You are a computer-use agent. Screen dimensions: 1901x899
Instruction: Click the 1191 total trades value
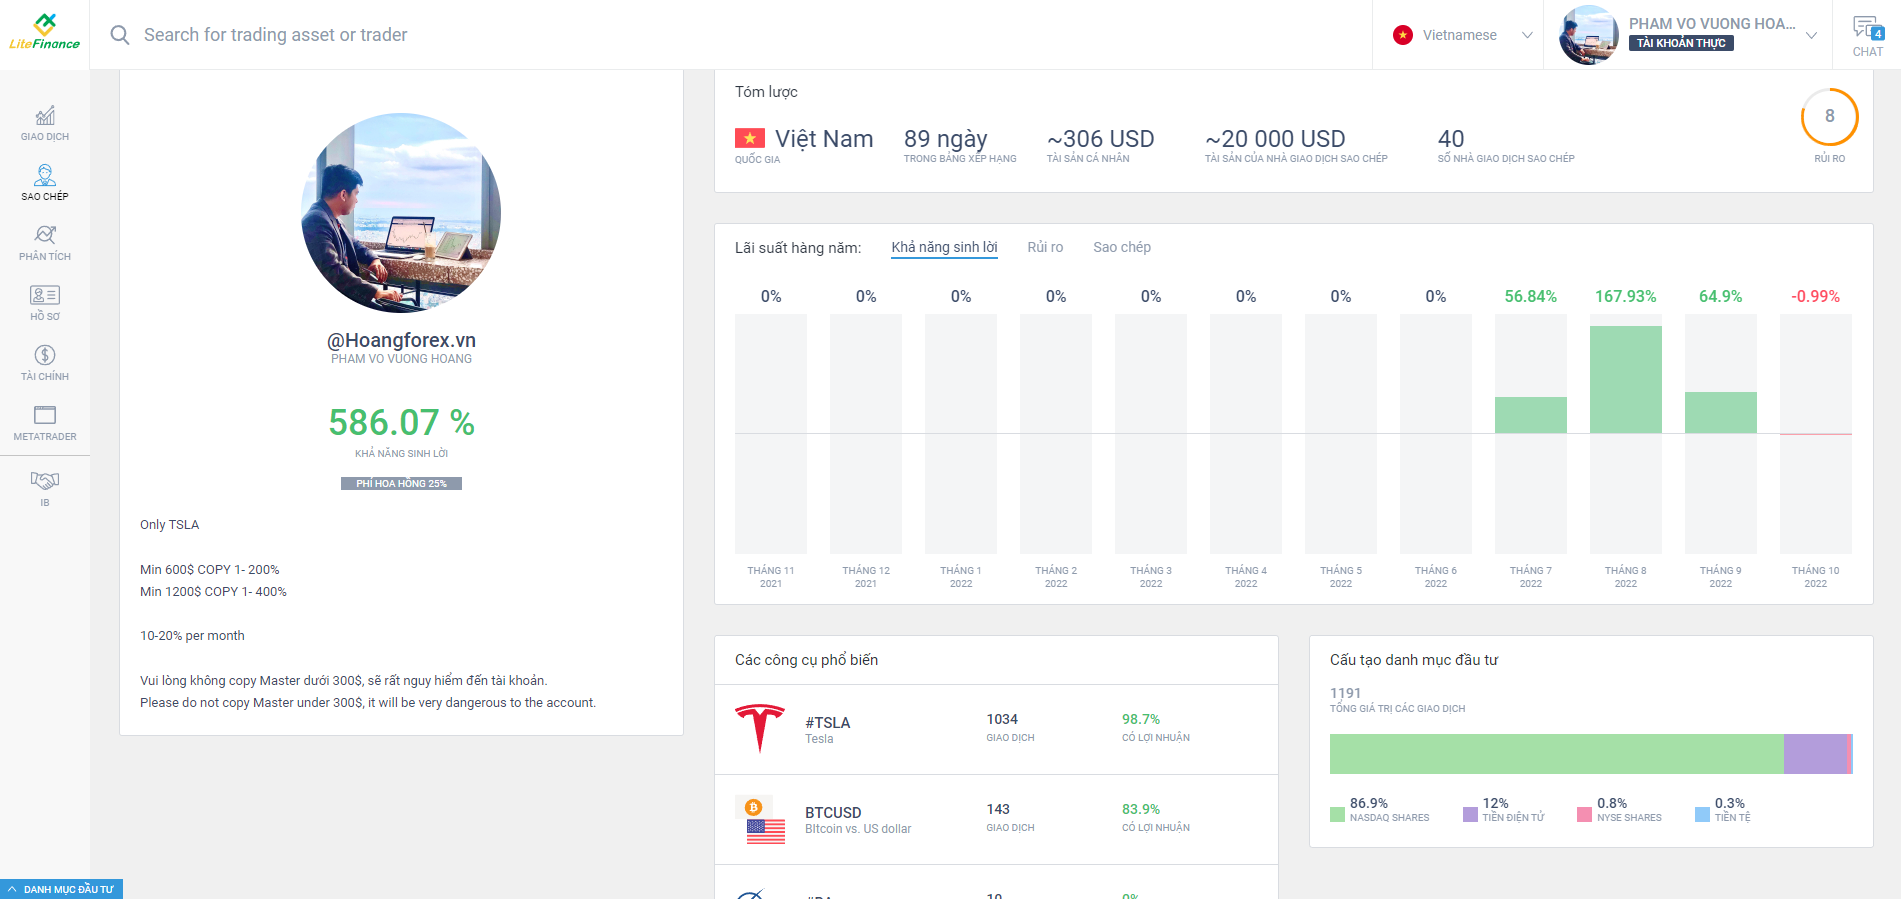click(1345, 693)
